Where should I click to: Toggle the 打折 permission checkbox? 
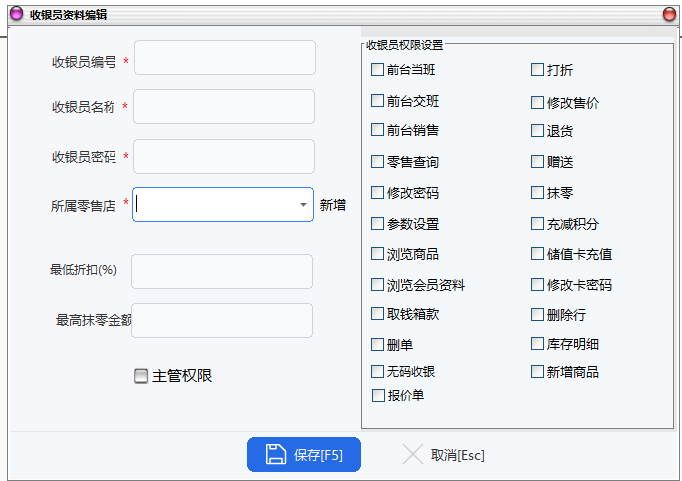pyautogui.click(x=537, y=70)
